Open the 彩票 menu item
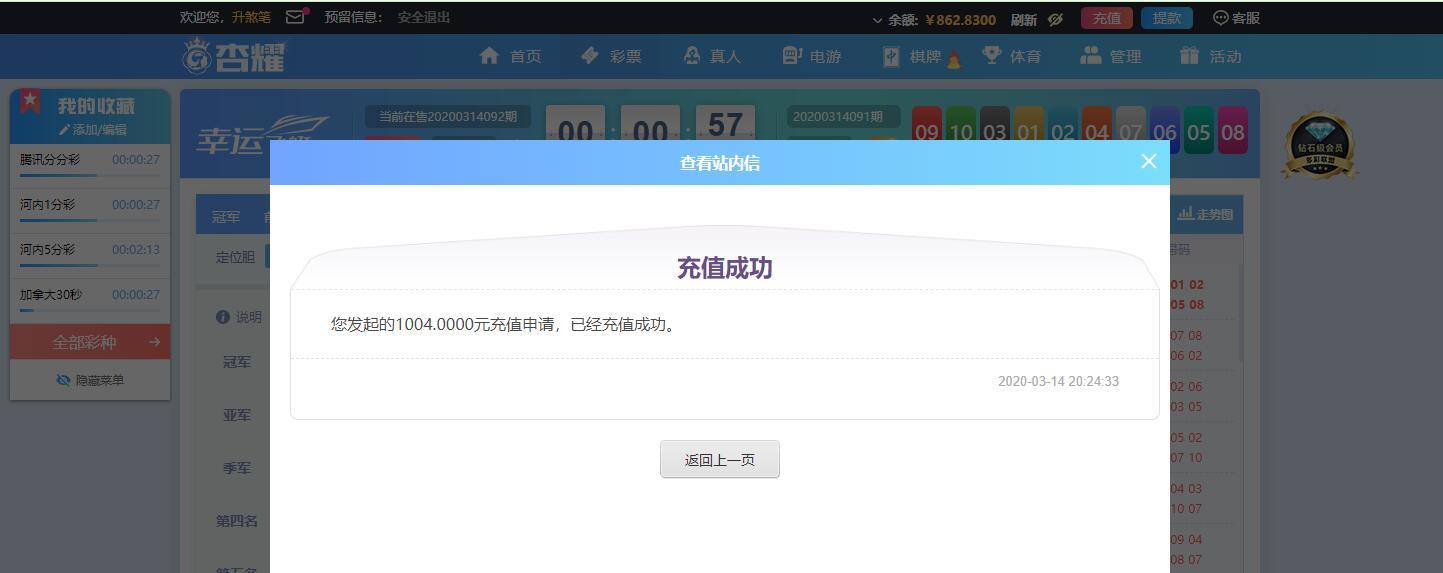The width and height of the screenshot is (1443, 573). pyautogui.click(x=626, y=57)
